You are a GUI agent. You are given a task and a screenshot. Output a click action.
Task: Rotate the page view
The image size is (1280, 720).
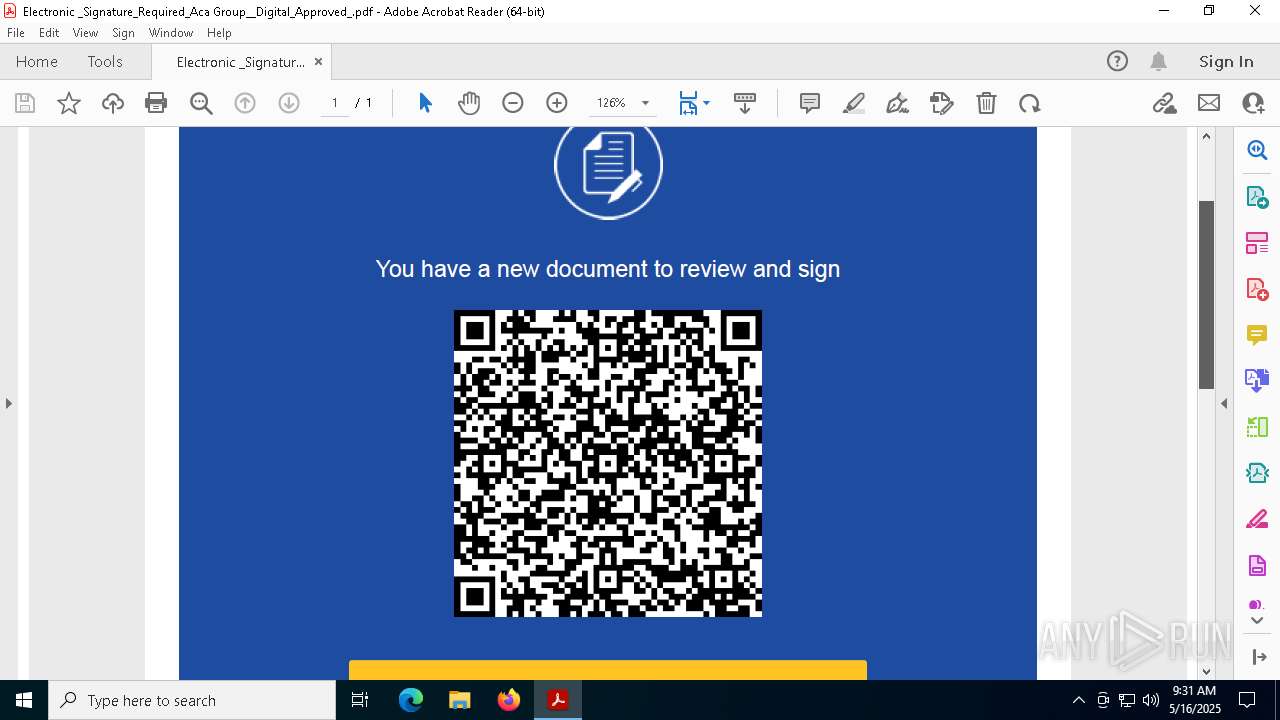tap(1030, 103)
